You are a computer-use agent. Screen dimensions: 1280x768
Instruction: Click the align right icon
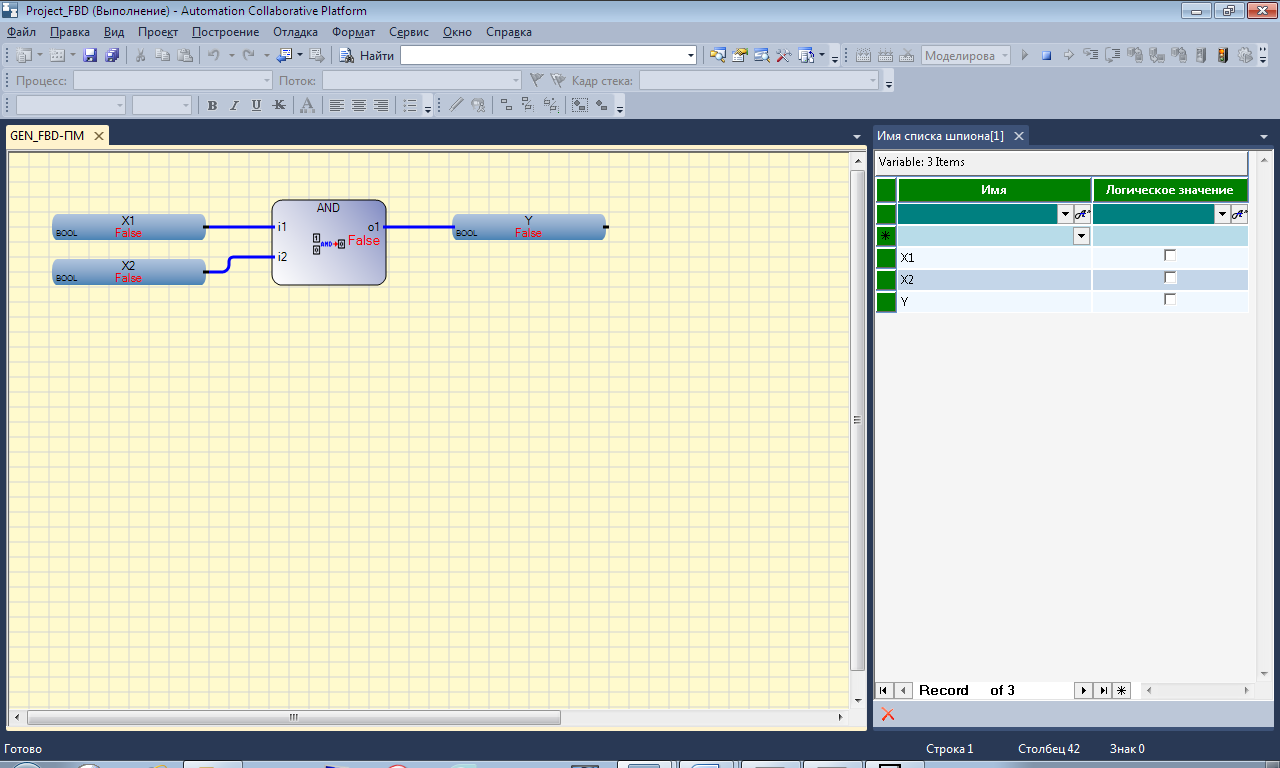(380, 105)
